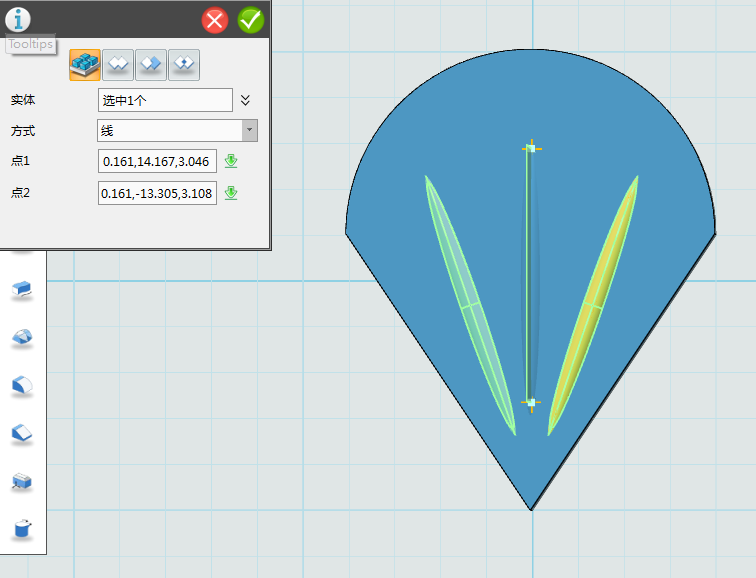Select the subtract boolean mode icon
The height and width of the screenshot is (578, 756).
pos(151,65)
